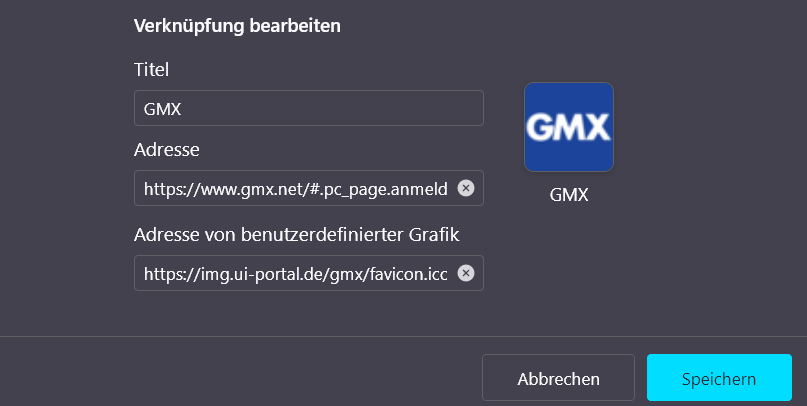Clear the custom graphic URL with X icon
The image size is (807, 406).
[465, 273]
